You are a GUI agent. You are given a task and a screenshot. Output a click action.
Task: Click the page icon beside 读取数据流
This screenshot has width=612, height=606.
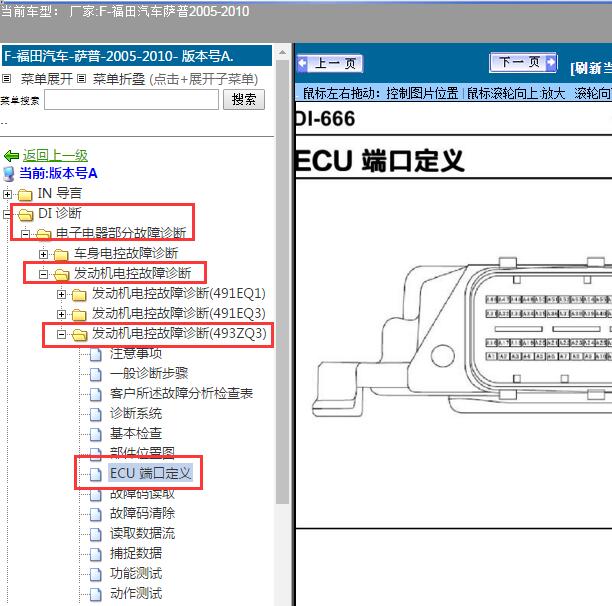coord(96,534)
